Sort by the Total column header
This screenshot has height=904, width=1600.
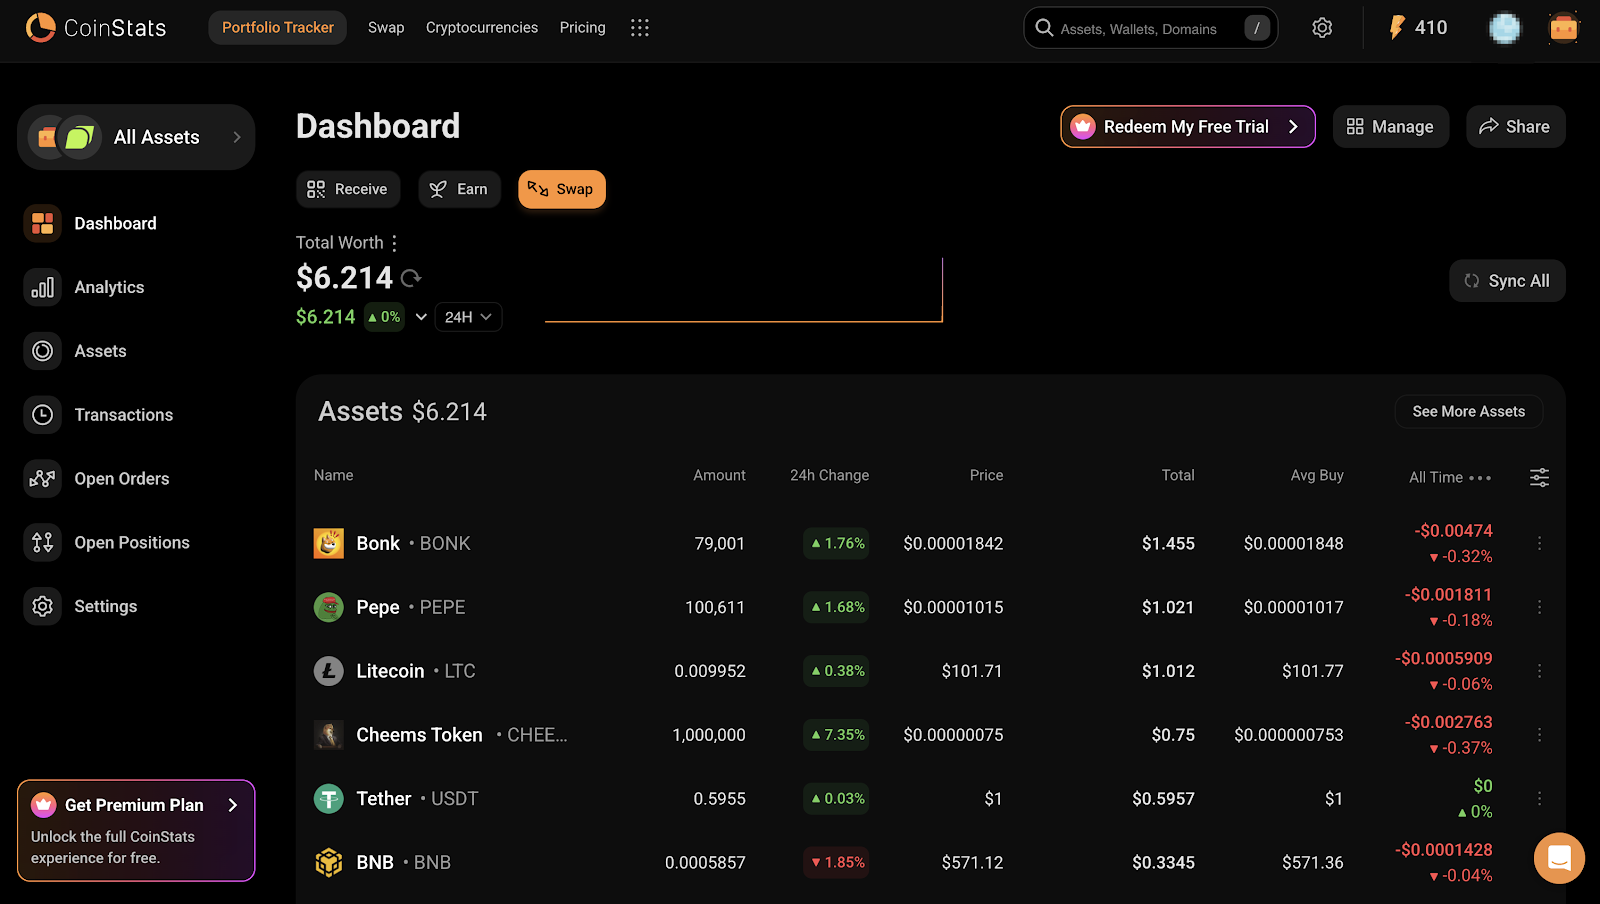[x=1178, y=476]
